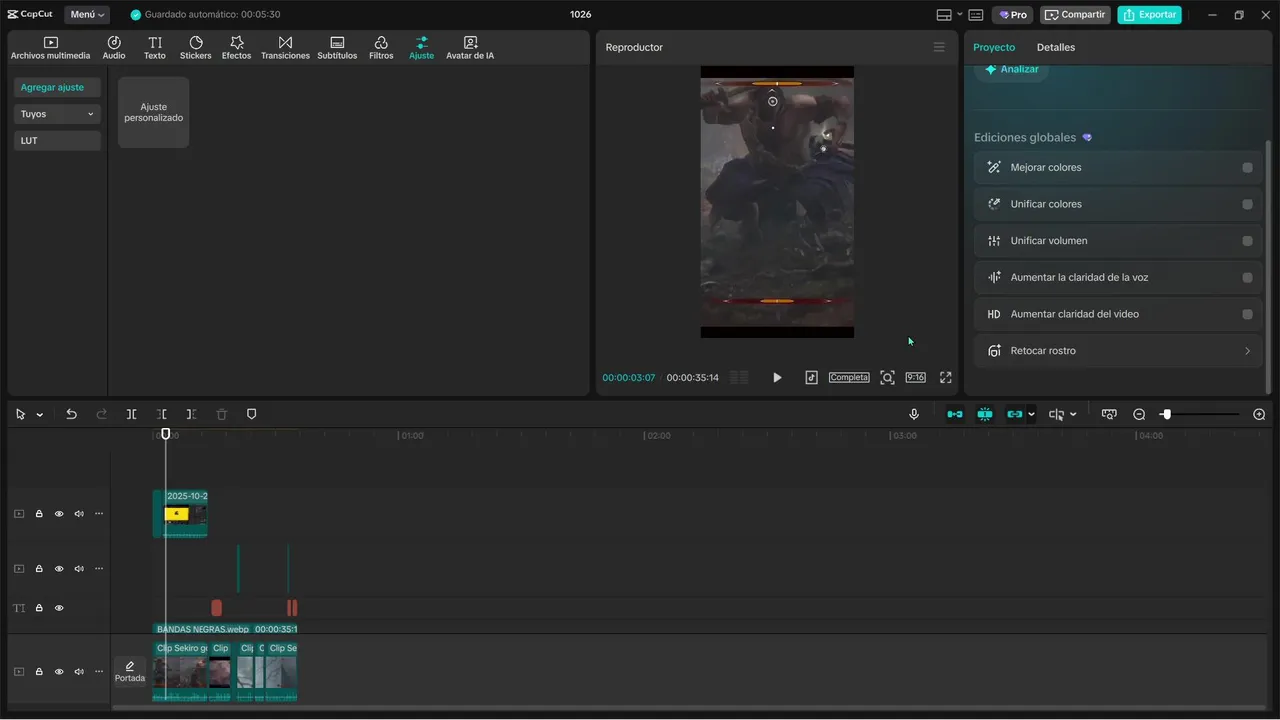Screen dimensions: 1280x720
Task: Switch to the Transiciones tab
Action: coord(285,48)
